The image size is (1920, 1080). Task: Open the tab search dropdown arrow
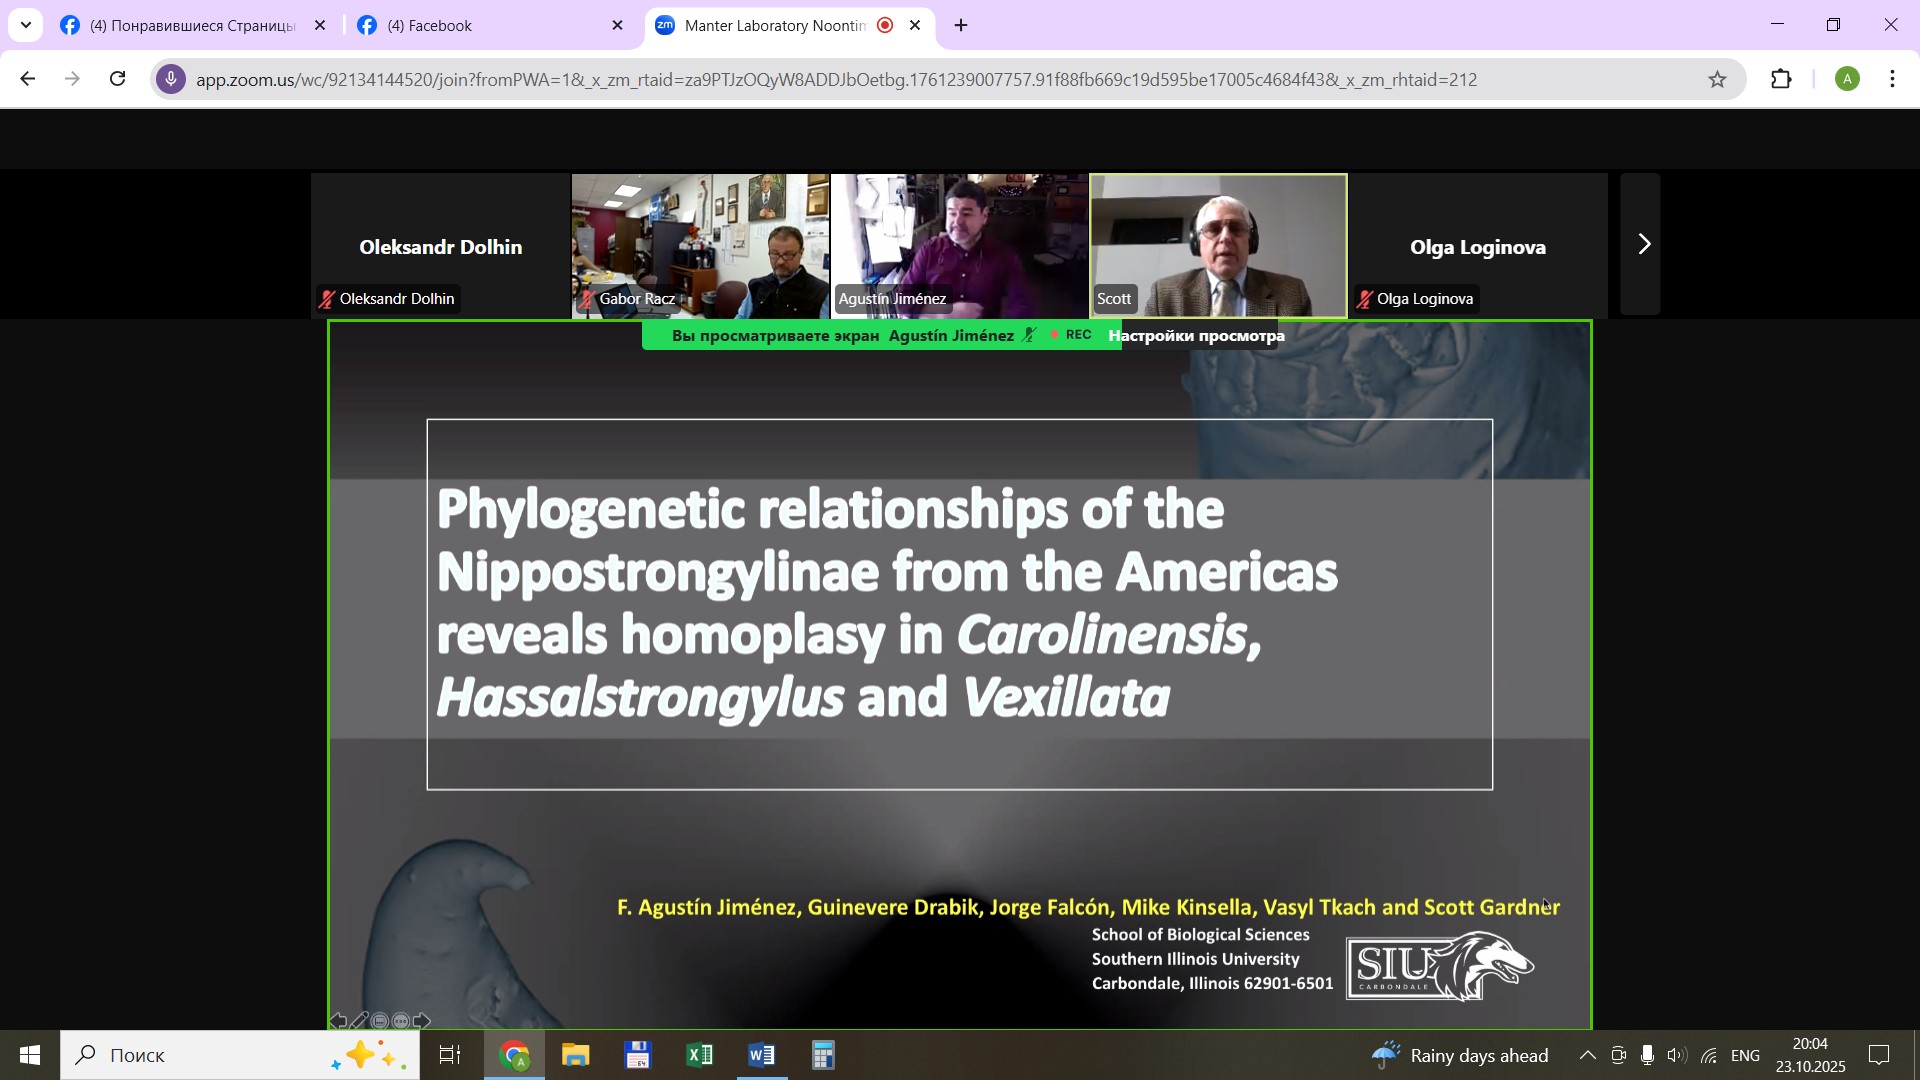click(26, 25)
